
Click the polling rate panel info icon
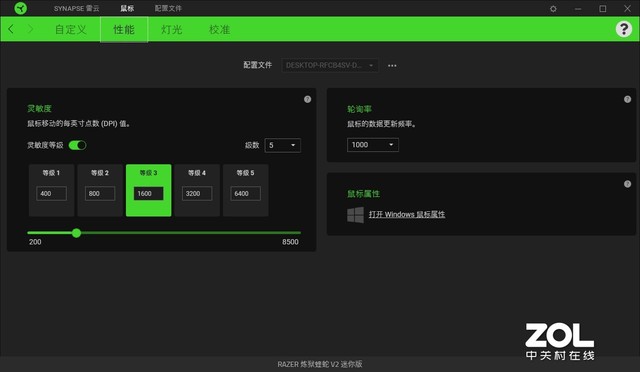tap(627, 99)
